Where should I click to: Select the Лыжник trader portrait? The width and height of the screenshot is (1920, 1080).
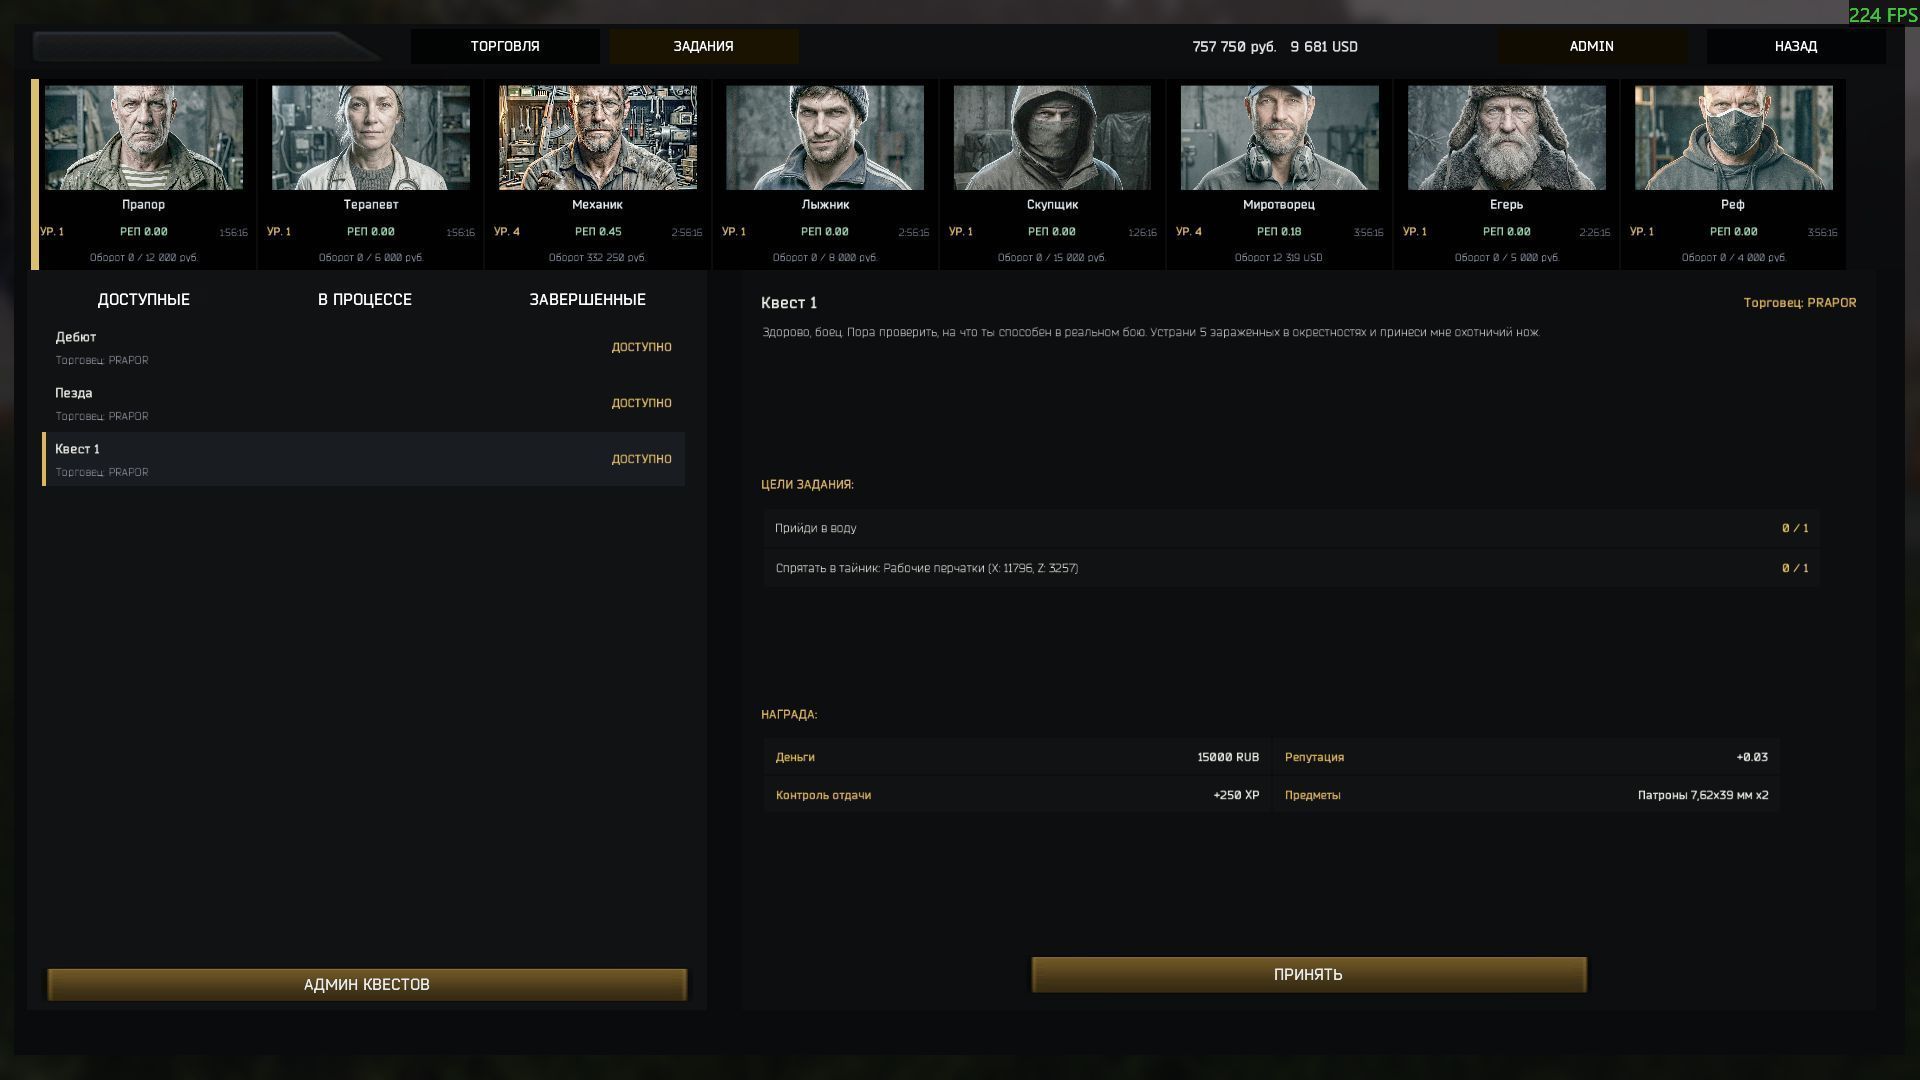point(825,137)
